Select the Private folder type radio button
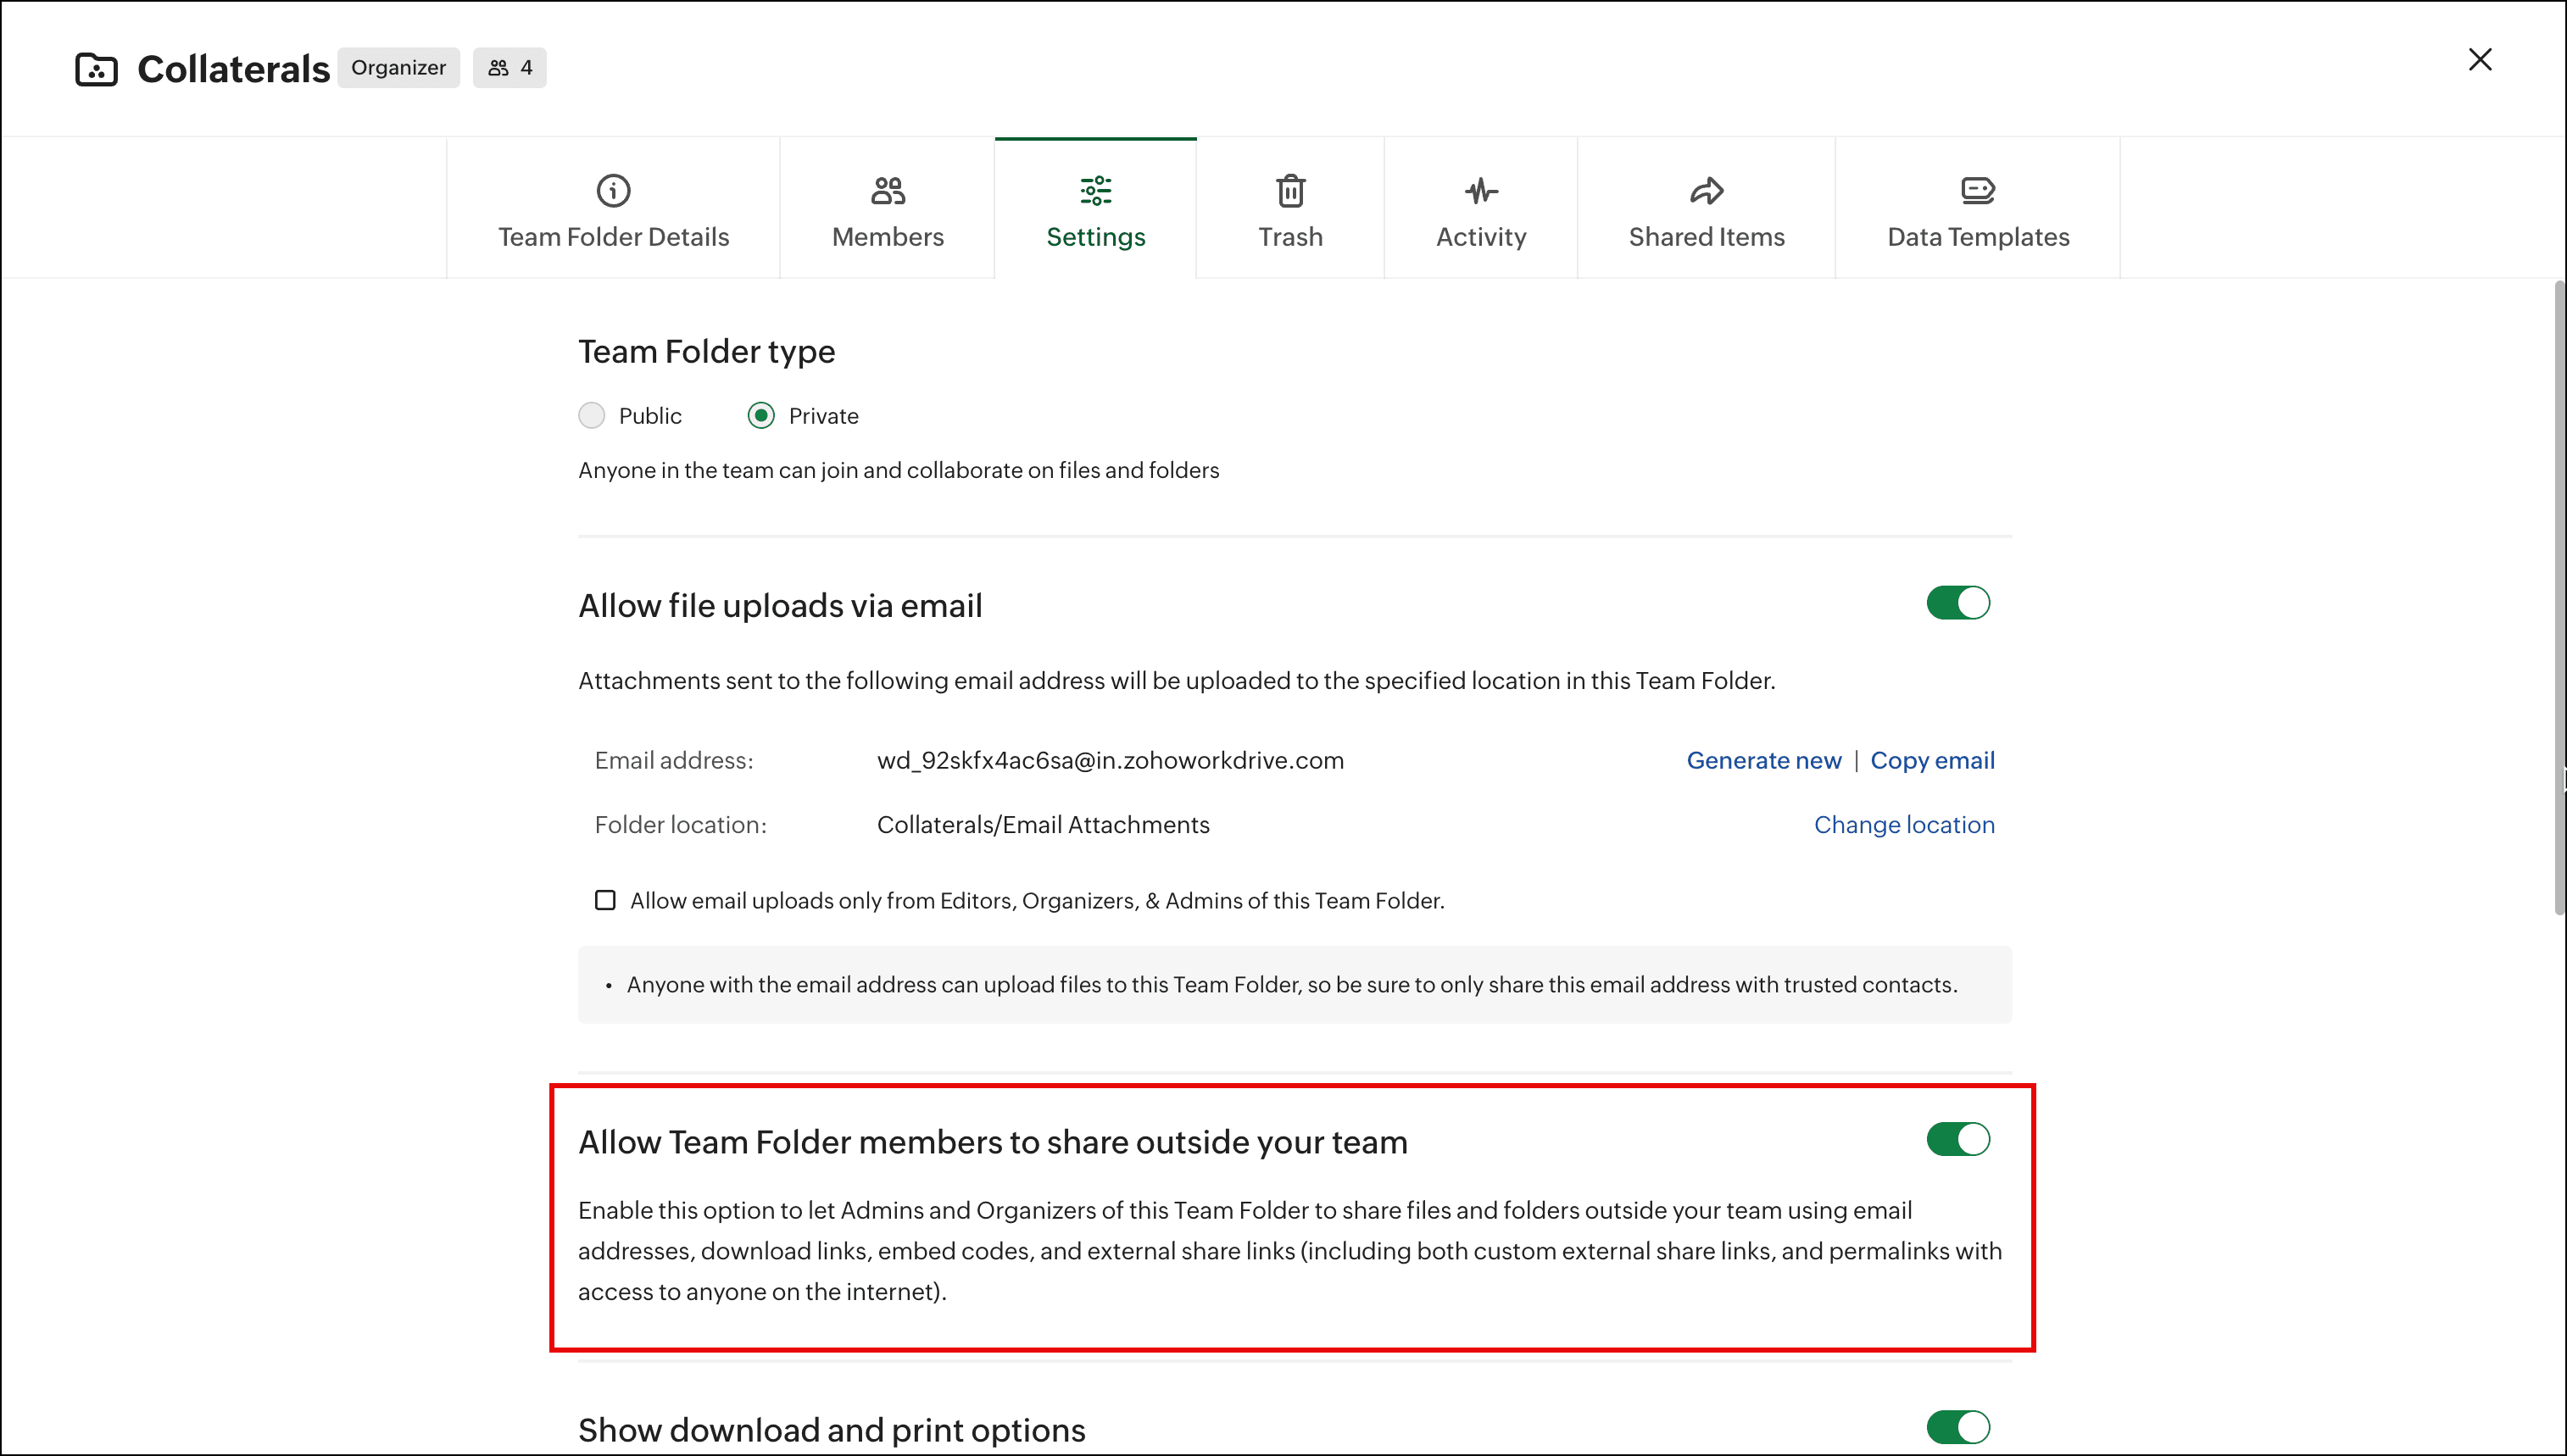 click(761, 415)
